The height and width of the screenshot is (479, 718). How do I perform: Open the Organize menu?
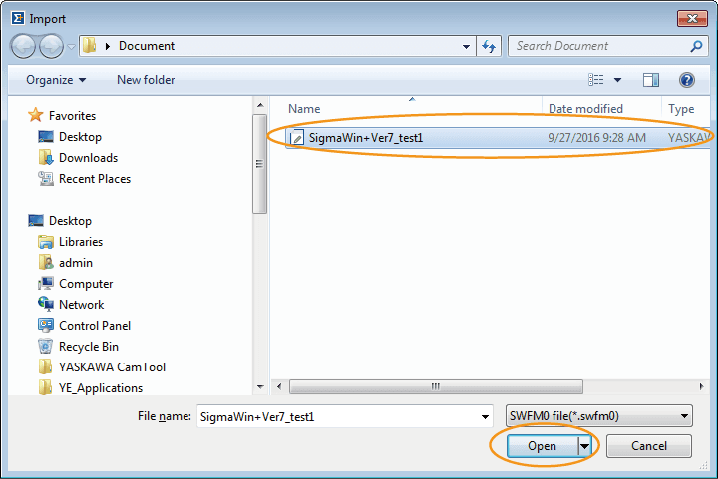pos(56,80)
